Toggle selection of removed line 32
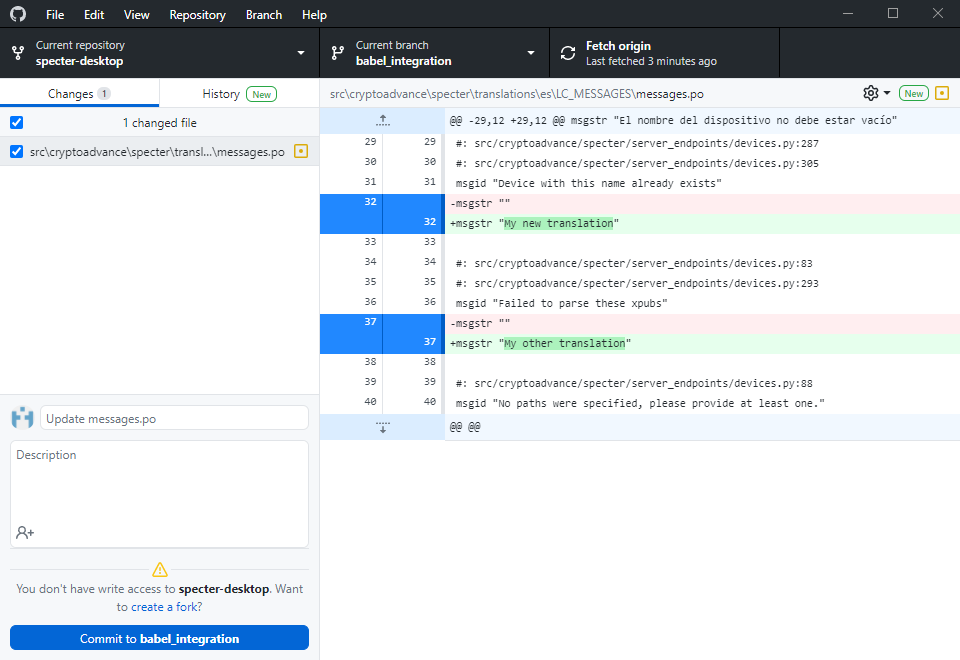 382,204
